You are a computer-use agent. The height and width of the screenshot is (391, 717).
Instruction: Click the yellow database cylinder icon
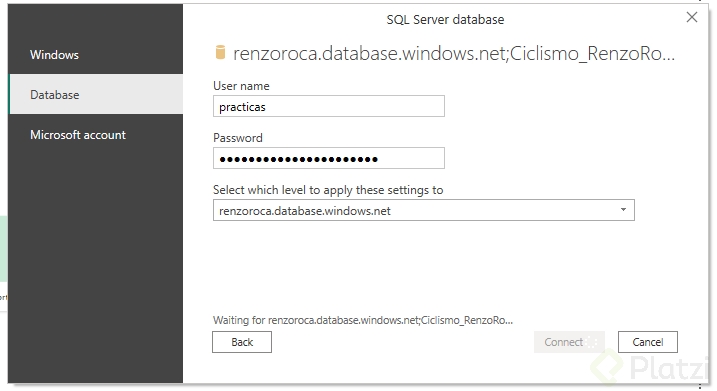point(220,53)
